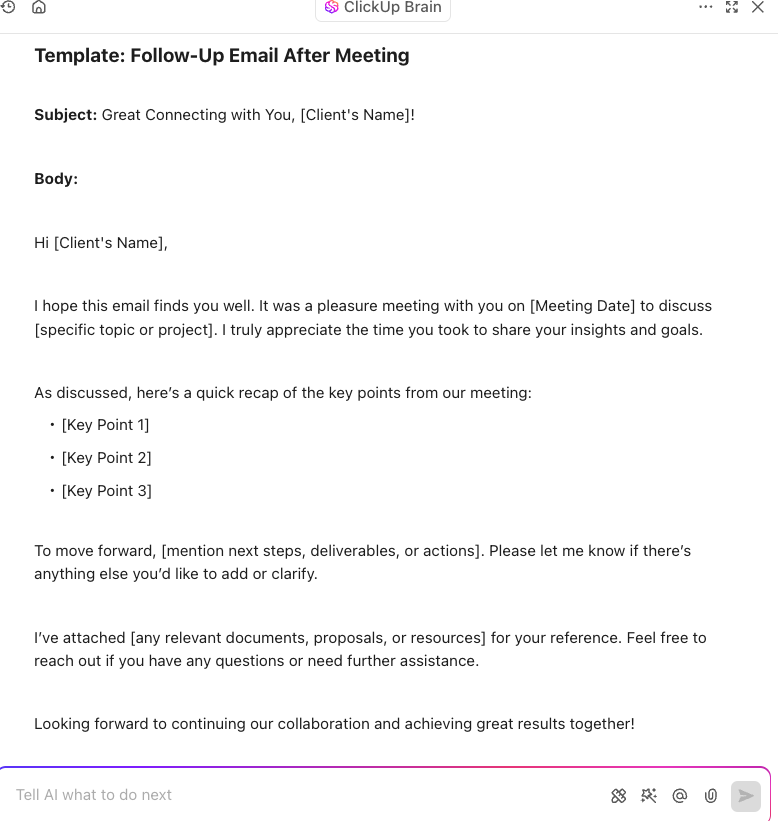Click the ClickUp Brain header button
Screen dimensions: 778x821
tap(383, 9)
